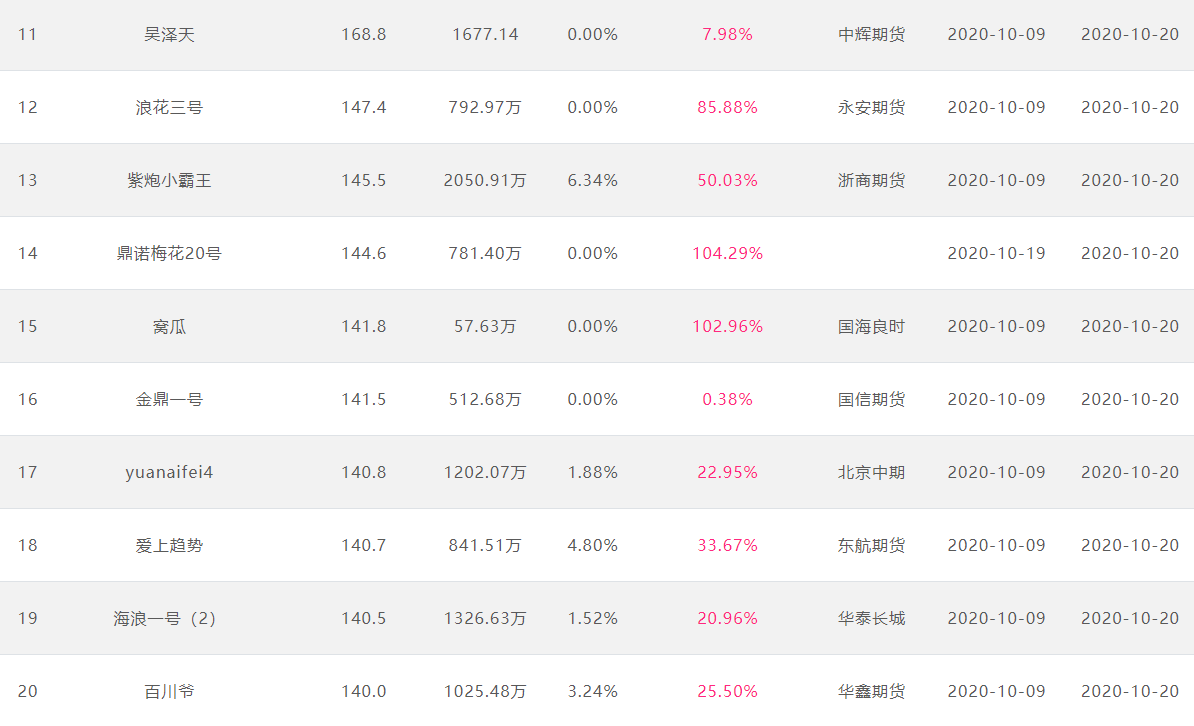Select 永安期货 futures company
Viewport: 1194px width, 726px height.
click(871, 107)
